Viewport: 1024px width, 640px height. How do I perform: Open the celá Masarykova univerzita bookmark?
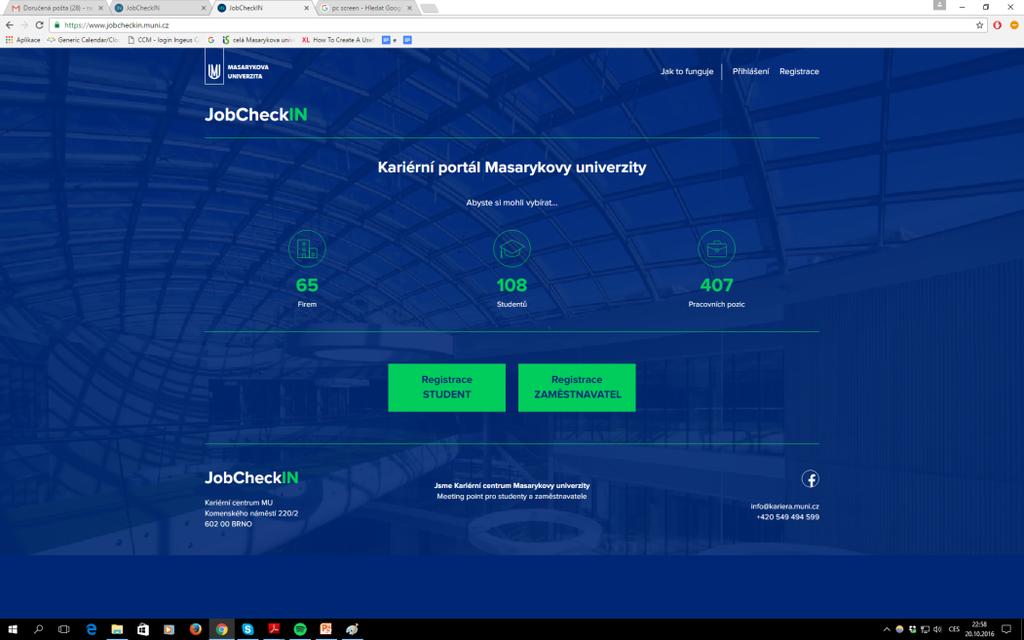(x=259, y=40)
